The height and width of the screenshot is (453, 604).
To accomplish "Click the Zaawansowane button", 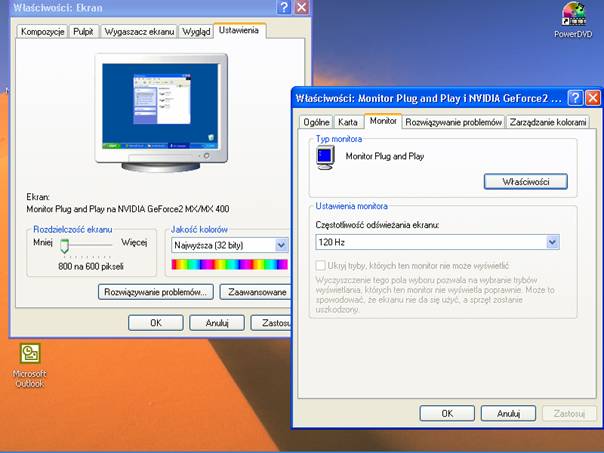I will [255, 292].
